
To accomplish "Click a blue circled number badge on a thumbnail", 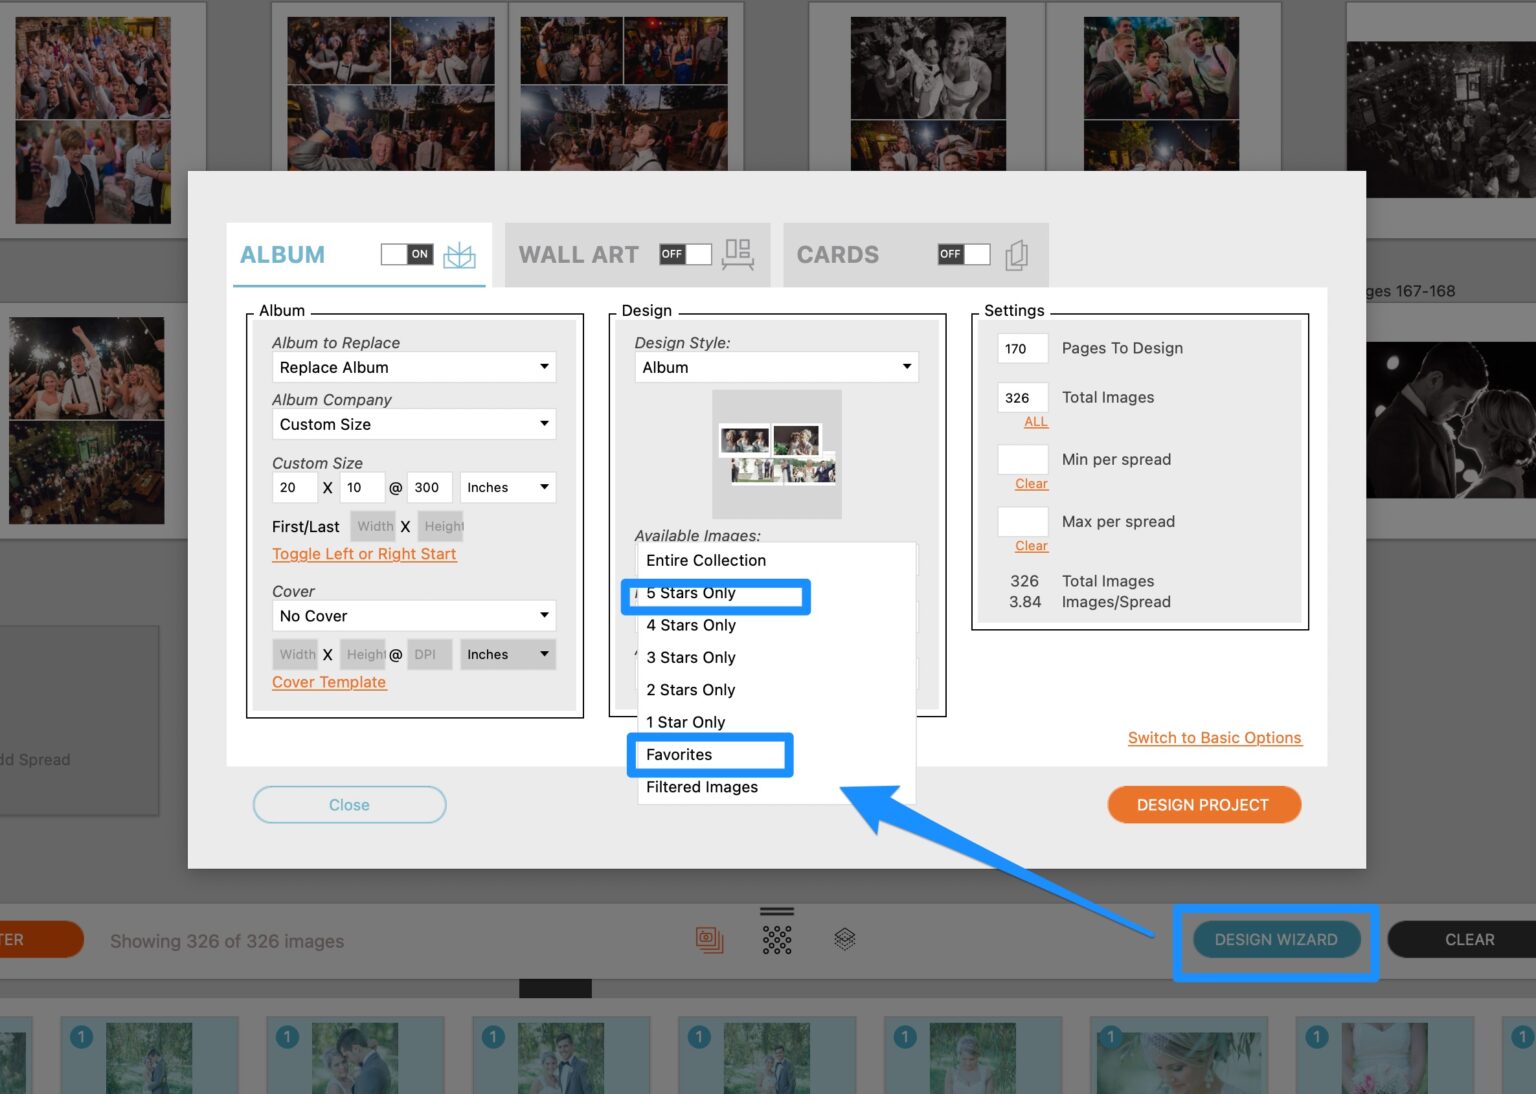I will pyautogui.click(x=81, y=1037).
